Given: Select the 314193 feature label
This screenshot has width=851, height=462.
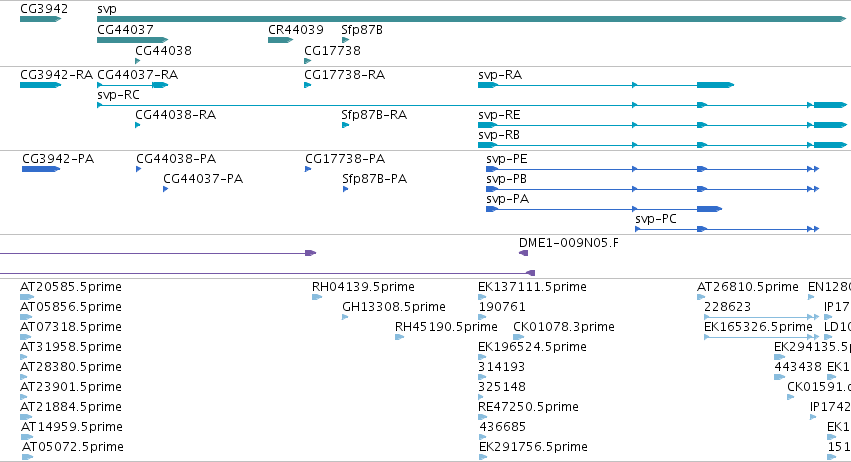Looking at the screenshot, I should pos(501,367).
